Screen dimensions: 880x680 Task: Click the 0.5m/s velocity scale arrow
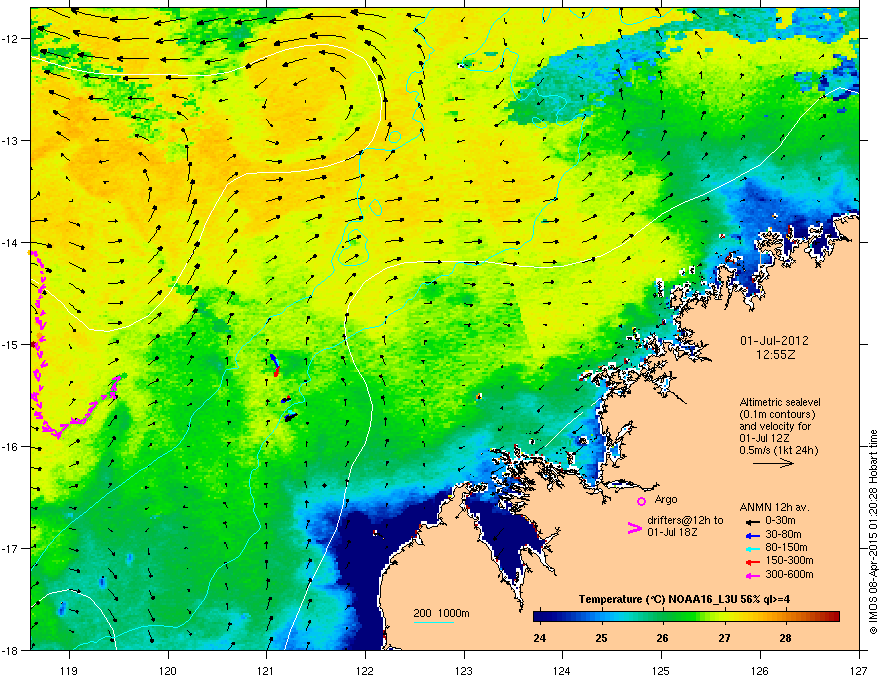click(773, 463)
